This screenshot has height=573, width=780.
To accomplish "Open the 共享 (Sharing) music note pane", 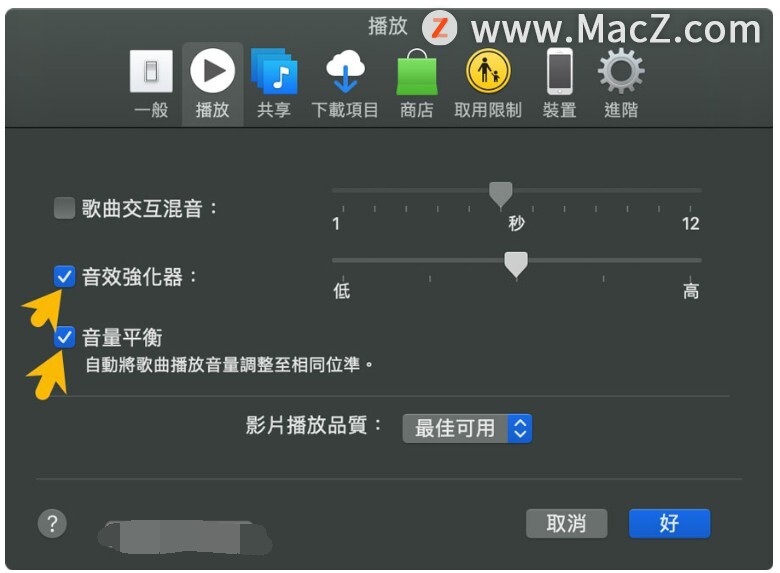I will pyautogui.click(x=274, y=84).
